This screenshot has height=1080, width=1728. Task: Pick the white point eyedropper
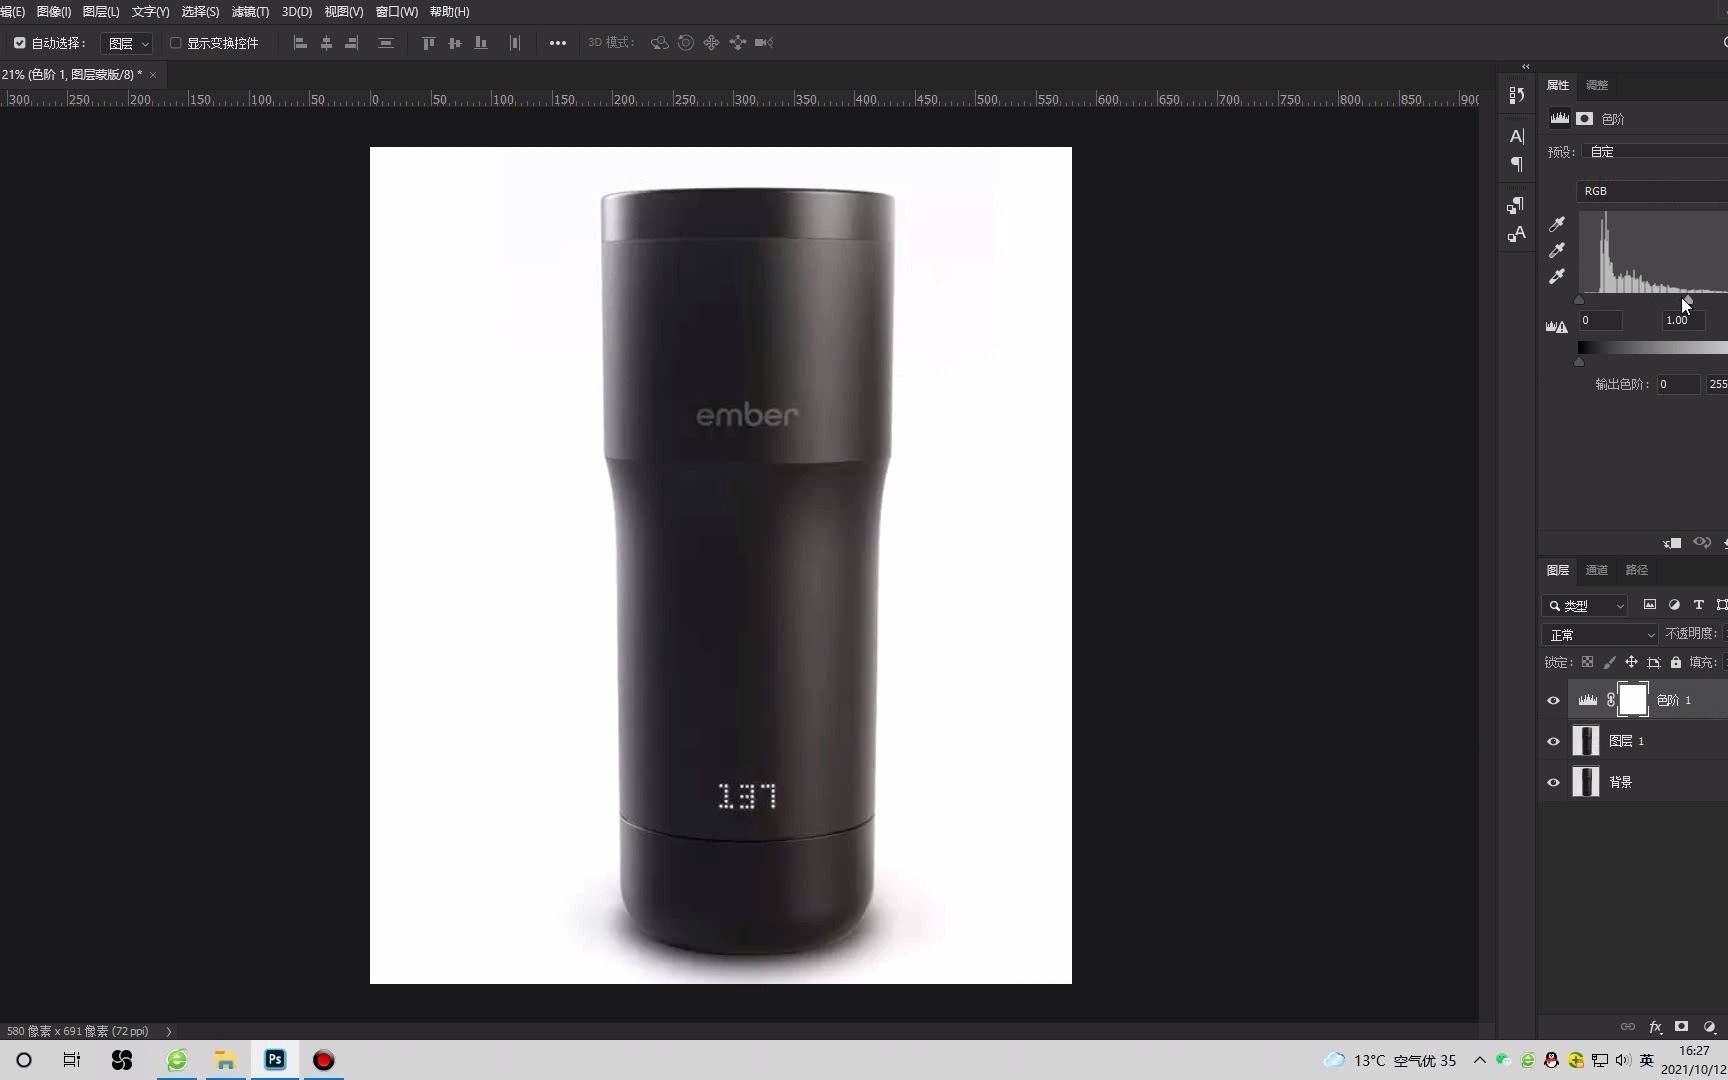point(1557,276)
